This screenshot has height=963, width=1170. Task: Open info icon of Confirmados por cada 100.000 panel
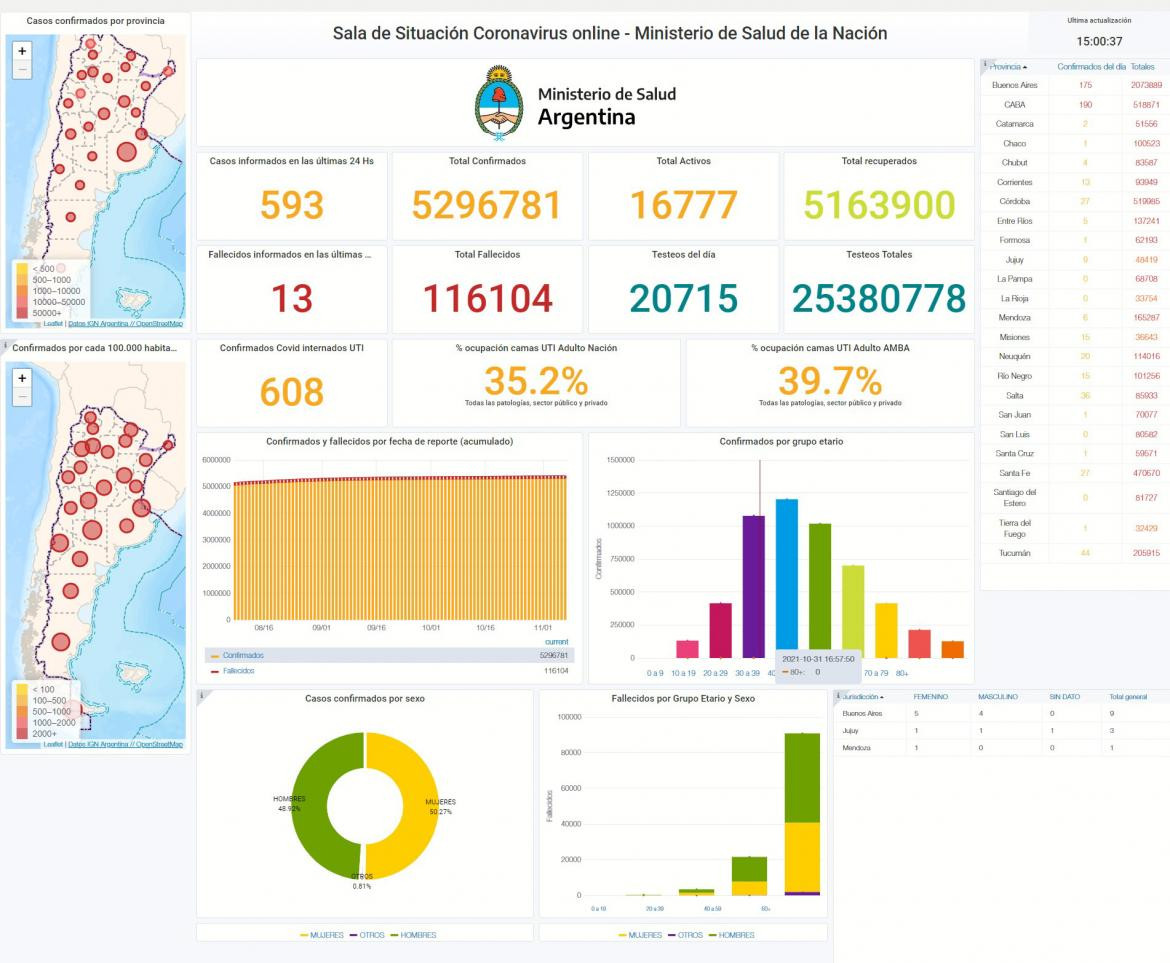tap(5, 345)
